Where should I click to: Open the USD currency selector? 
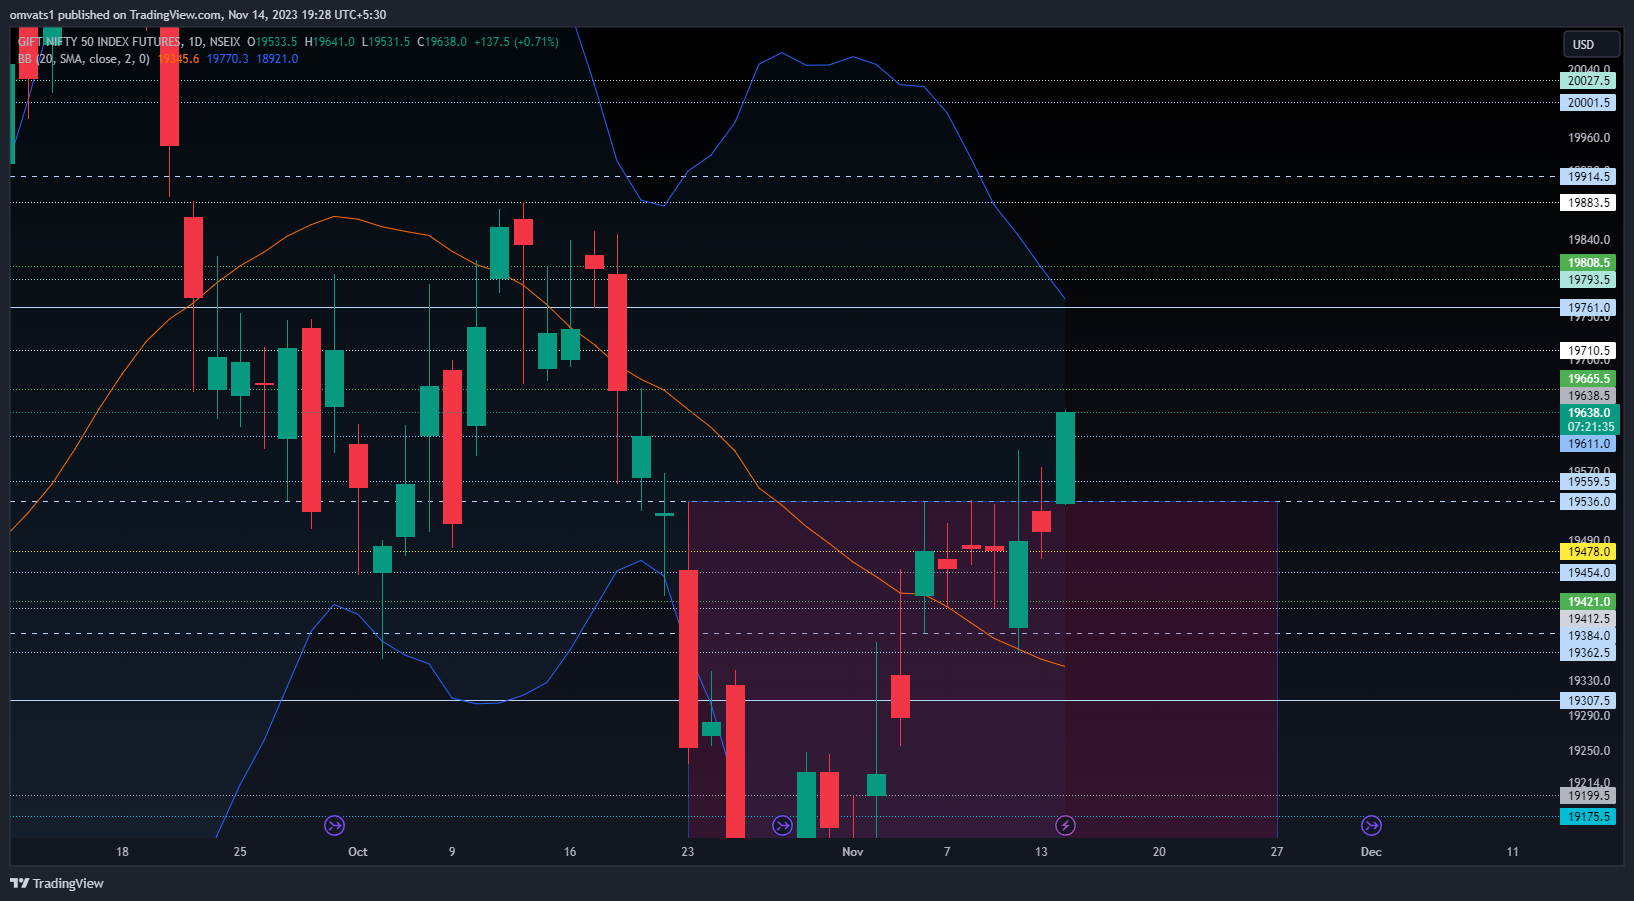(x=1591, y=44)
